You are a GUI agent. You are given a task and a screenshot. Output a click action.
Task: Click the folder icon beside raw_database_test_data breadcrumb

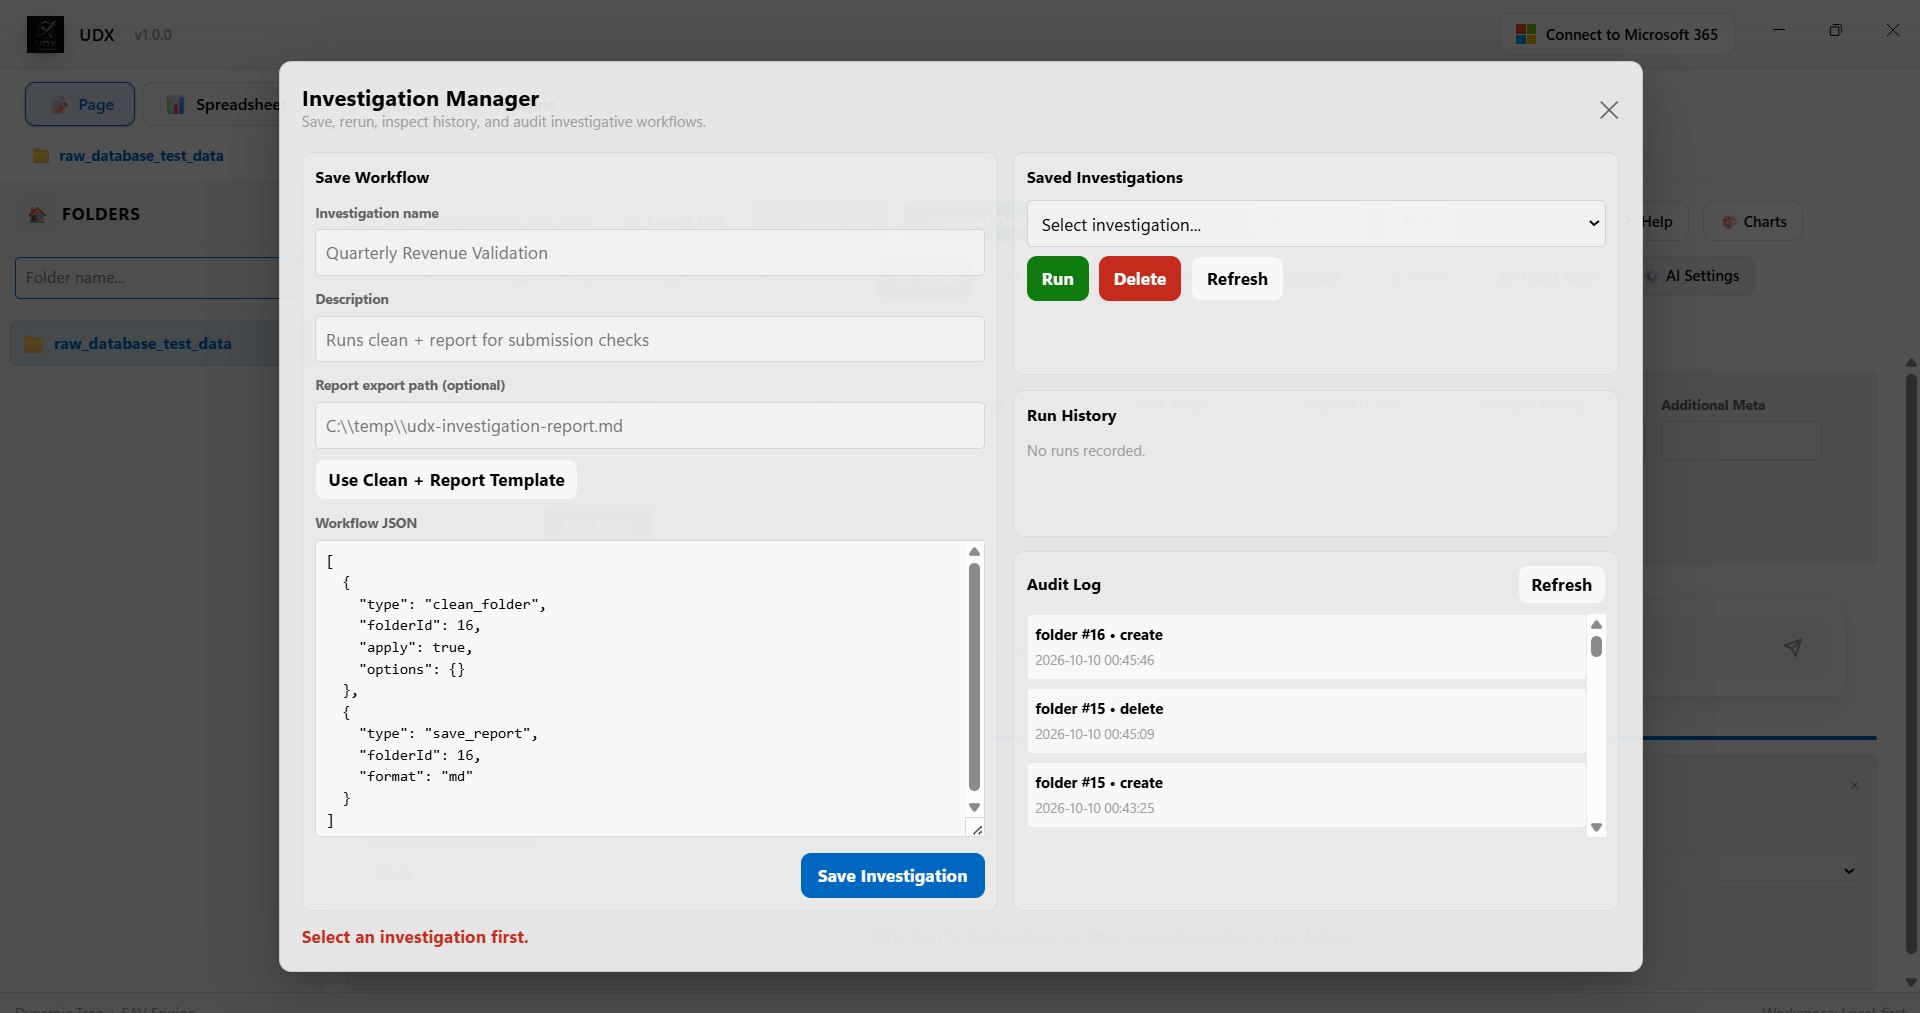coord(41,156)
